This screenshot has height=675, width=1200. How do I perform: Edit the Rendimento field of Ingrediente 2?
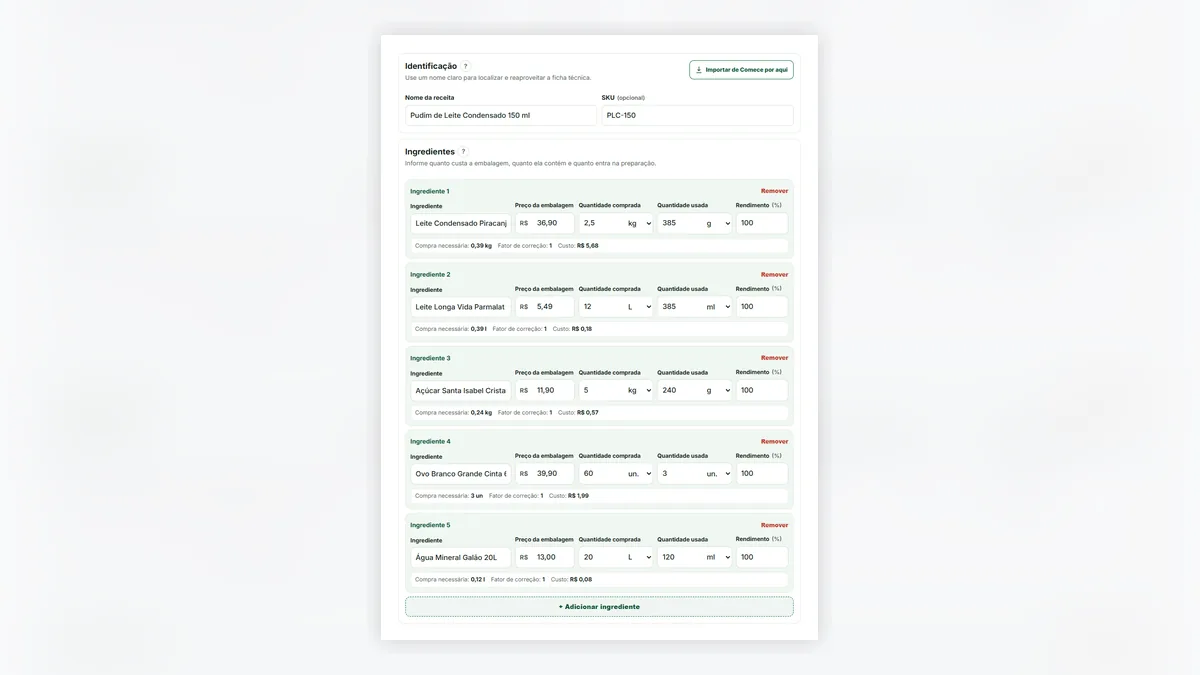coord(762,307)
